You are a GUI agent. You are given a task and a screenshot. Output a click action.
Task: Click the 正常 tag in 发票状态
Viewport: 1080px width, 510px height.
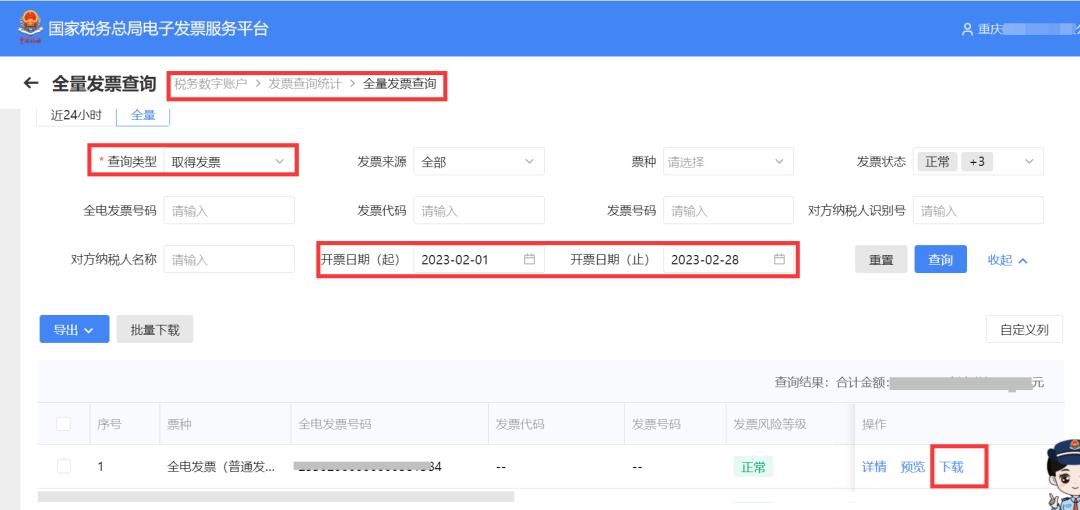click(937, 161)
